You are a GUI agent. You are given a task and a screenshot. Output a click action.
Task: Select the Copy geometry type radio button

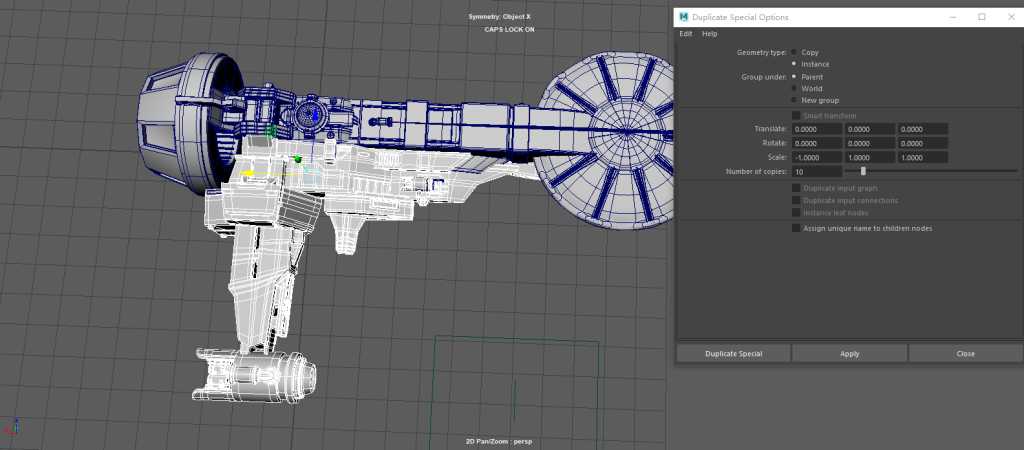794,52
